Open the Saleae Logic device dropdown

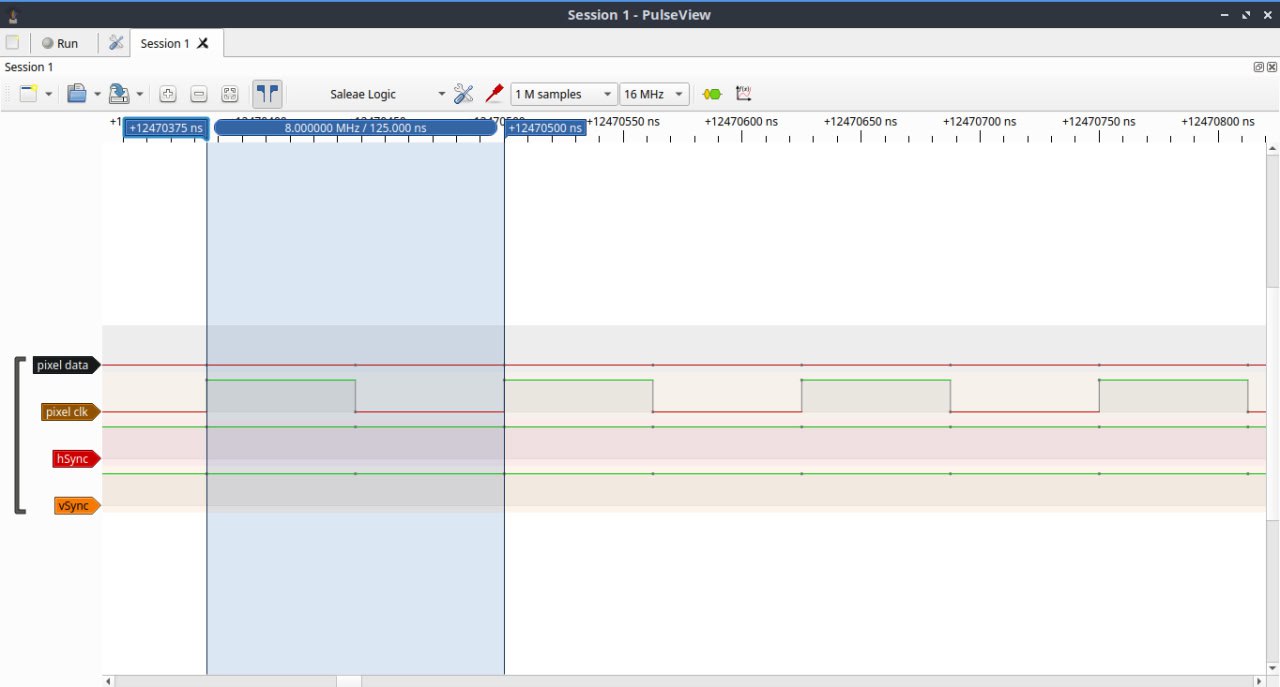[386, 94]
